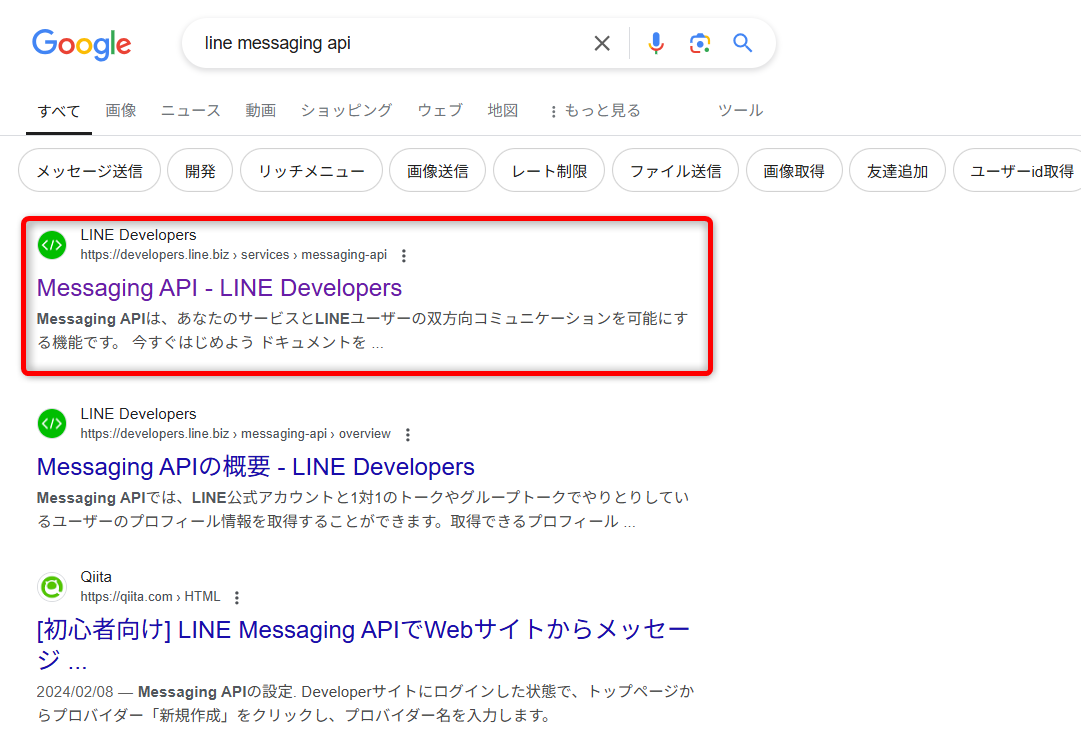Click the LINE Developers site favicon
This screenshot has height=750, width=1081.
[51, 244]
